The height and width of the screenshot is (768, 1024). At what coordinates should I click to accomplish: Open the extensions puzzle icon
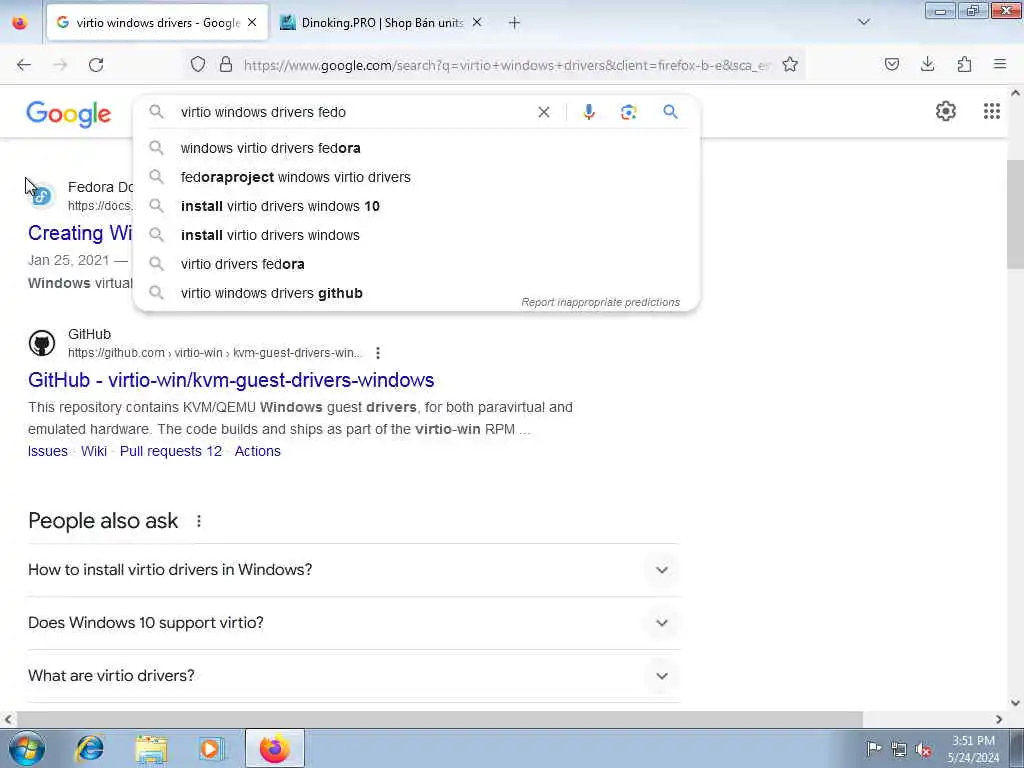click(x=964, y=64)
